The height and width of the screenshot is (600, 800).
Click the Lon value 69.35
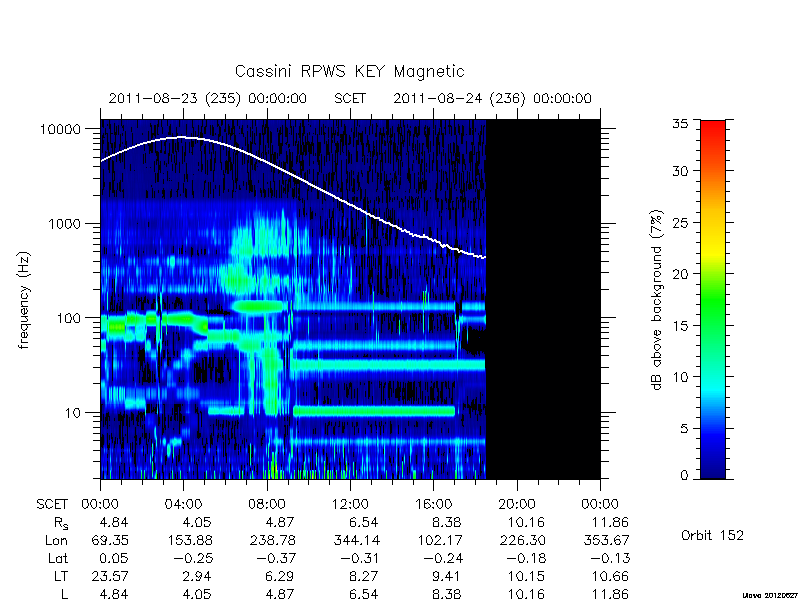point(110,540)
